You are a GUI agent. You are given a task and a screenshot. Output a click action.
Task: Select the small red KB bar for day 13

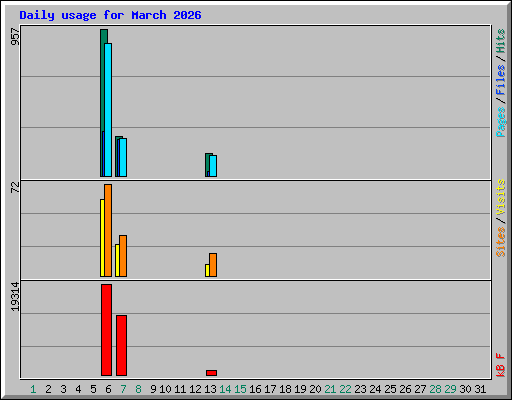211,373
